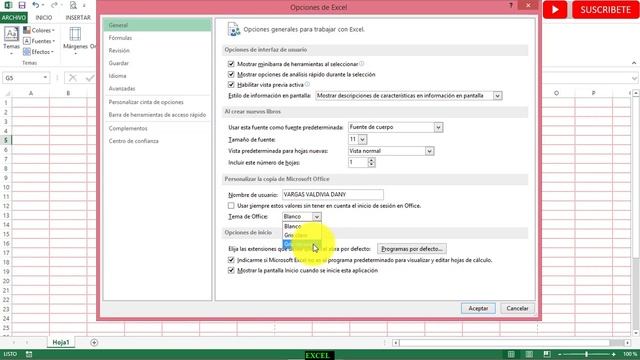
Task: Toggle Mostrar la pantalla Inicio checkbox
Action: [x=231, y=270]
